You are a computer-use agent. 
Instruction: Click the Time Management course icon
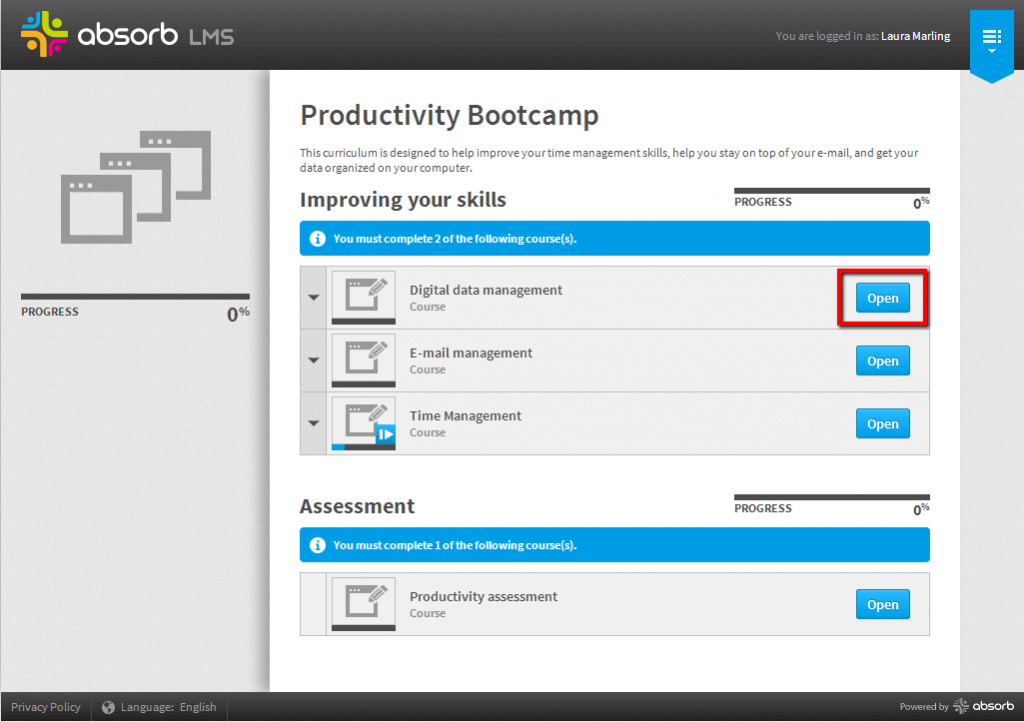point(364,423)
